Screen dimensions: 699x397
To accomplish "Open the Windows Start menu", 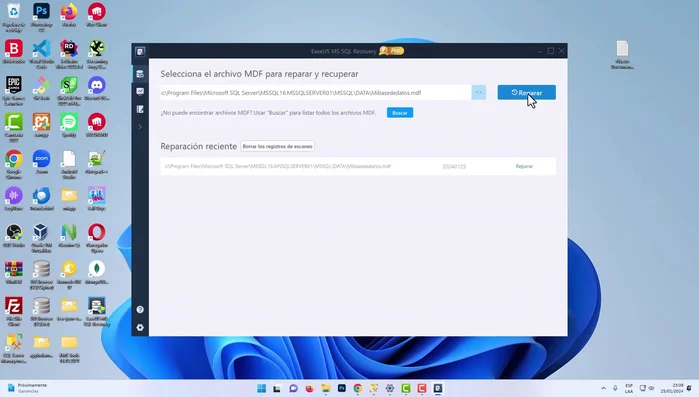I will pos(262,389).
